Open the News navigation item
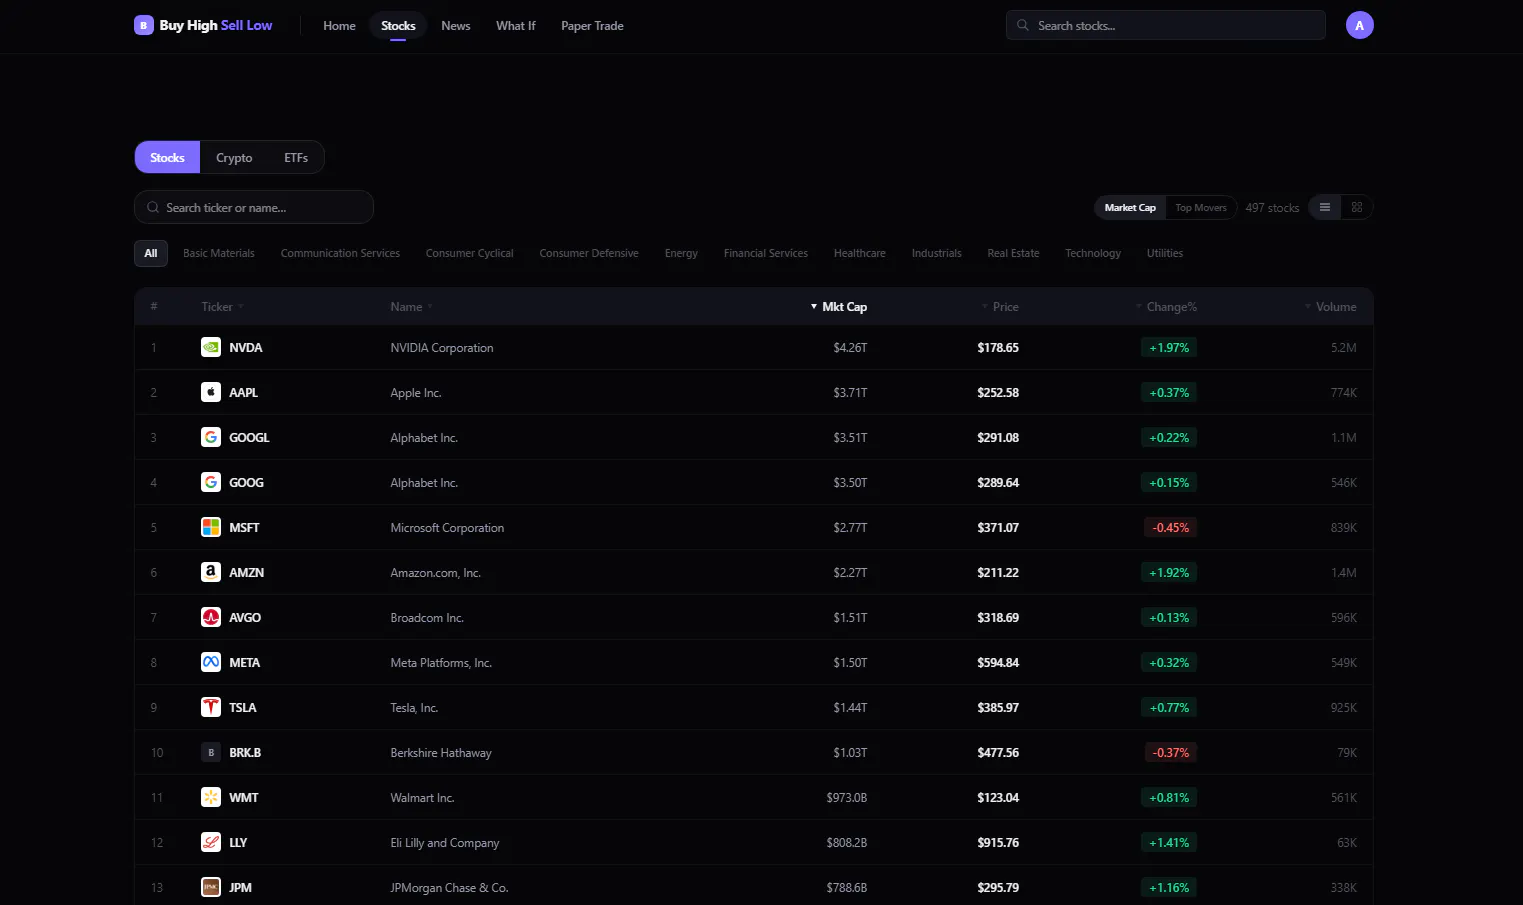The width and height of the screenshot is (1523, 905). (x=455, y=26)
